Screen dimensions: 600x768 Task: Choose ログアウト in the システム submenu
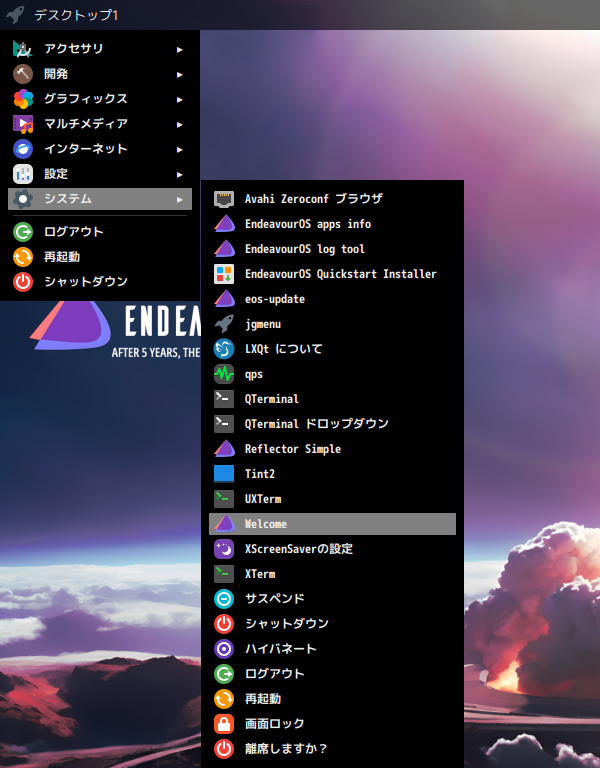tap(332, 673)
